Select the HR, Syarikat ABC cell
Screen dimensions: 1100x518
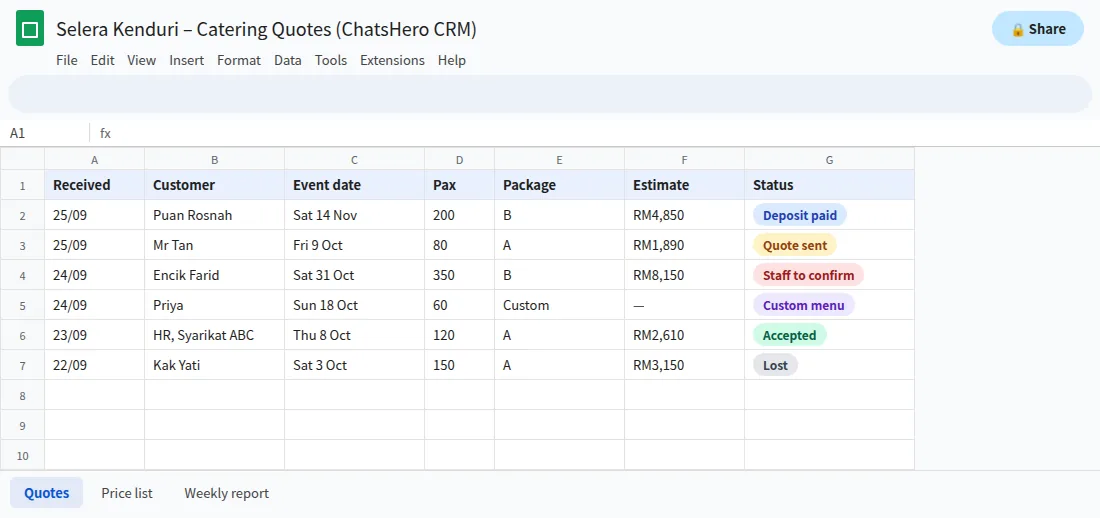[x=215, y=336]
